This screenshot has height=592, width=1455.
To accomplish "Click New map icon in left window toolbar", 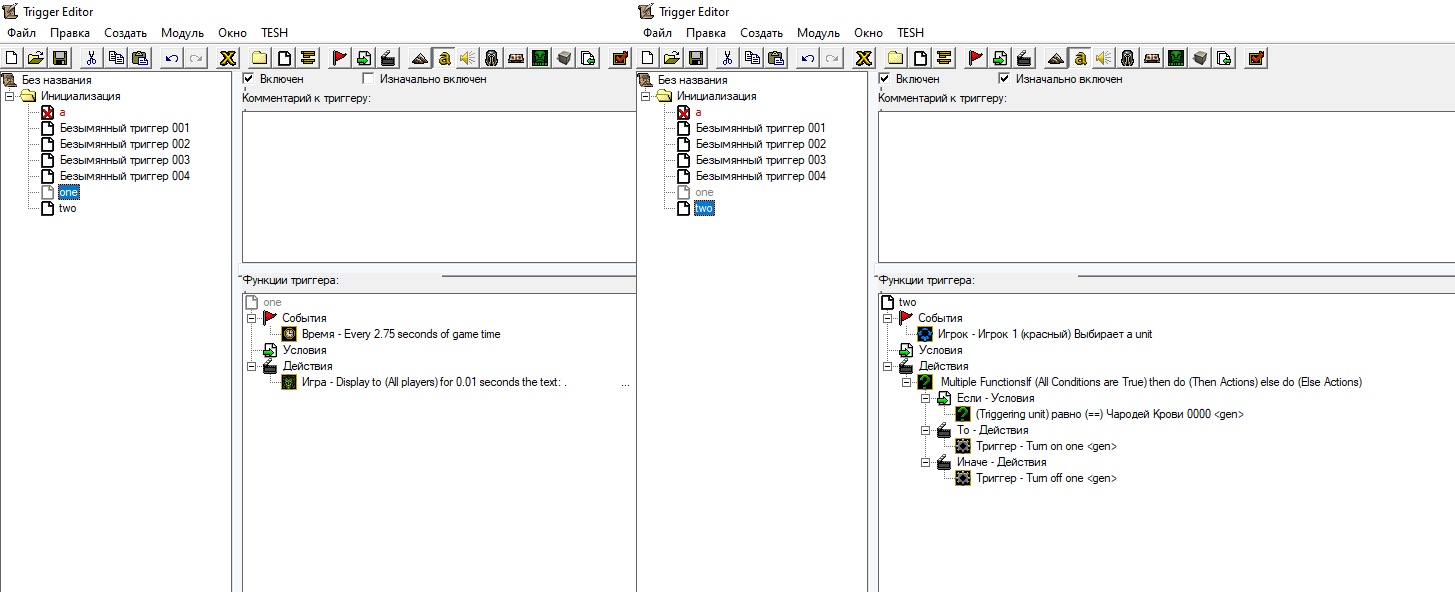I will pyautogui.click(x=13, y=58).
